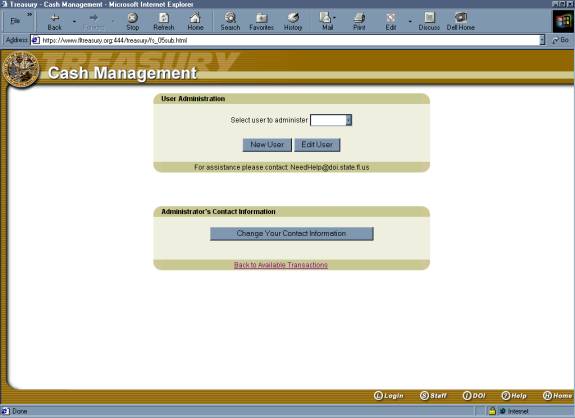The image size is (575, 418).
Task: Open the address bar history dropdown arrow
Action: click(x=542, y=40)
